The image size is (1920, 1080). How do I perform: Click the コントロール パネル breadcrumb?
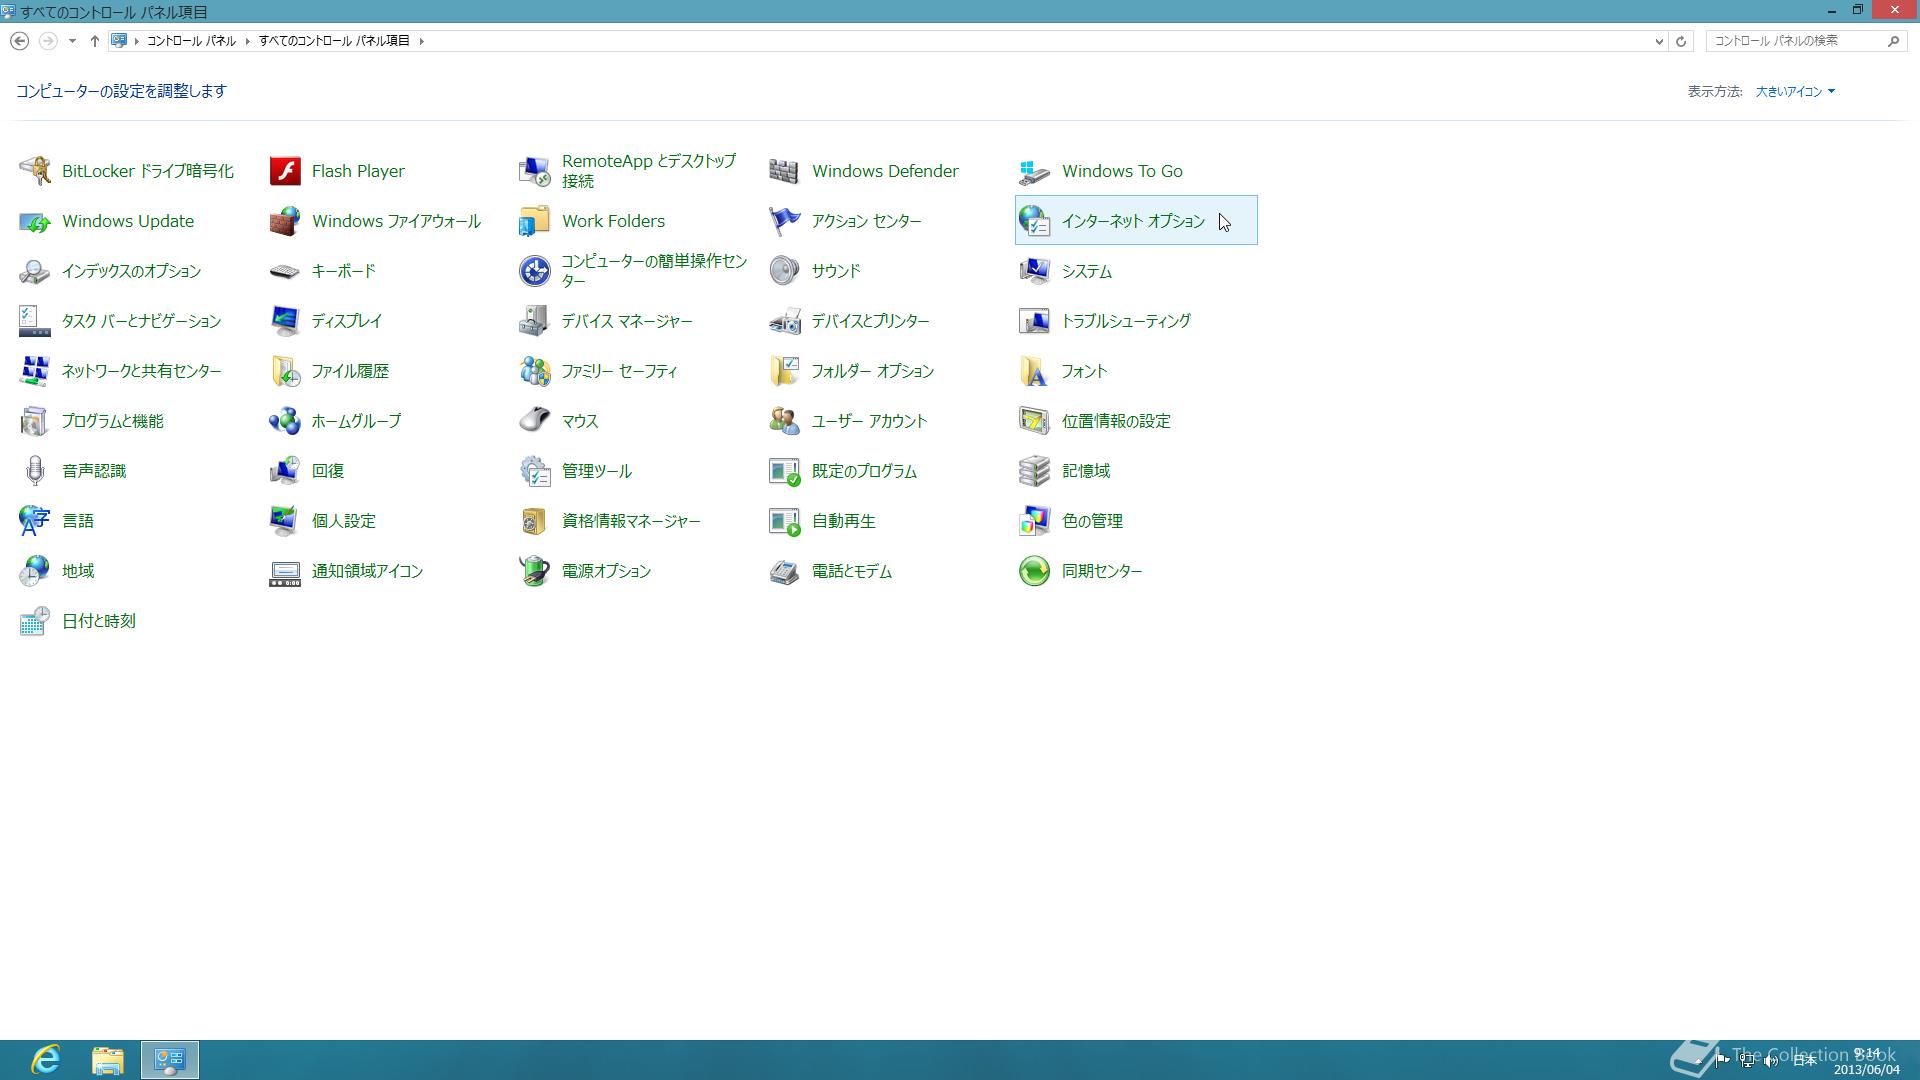point(191,41)
